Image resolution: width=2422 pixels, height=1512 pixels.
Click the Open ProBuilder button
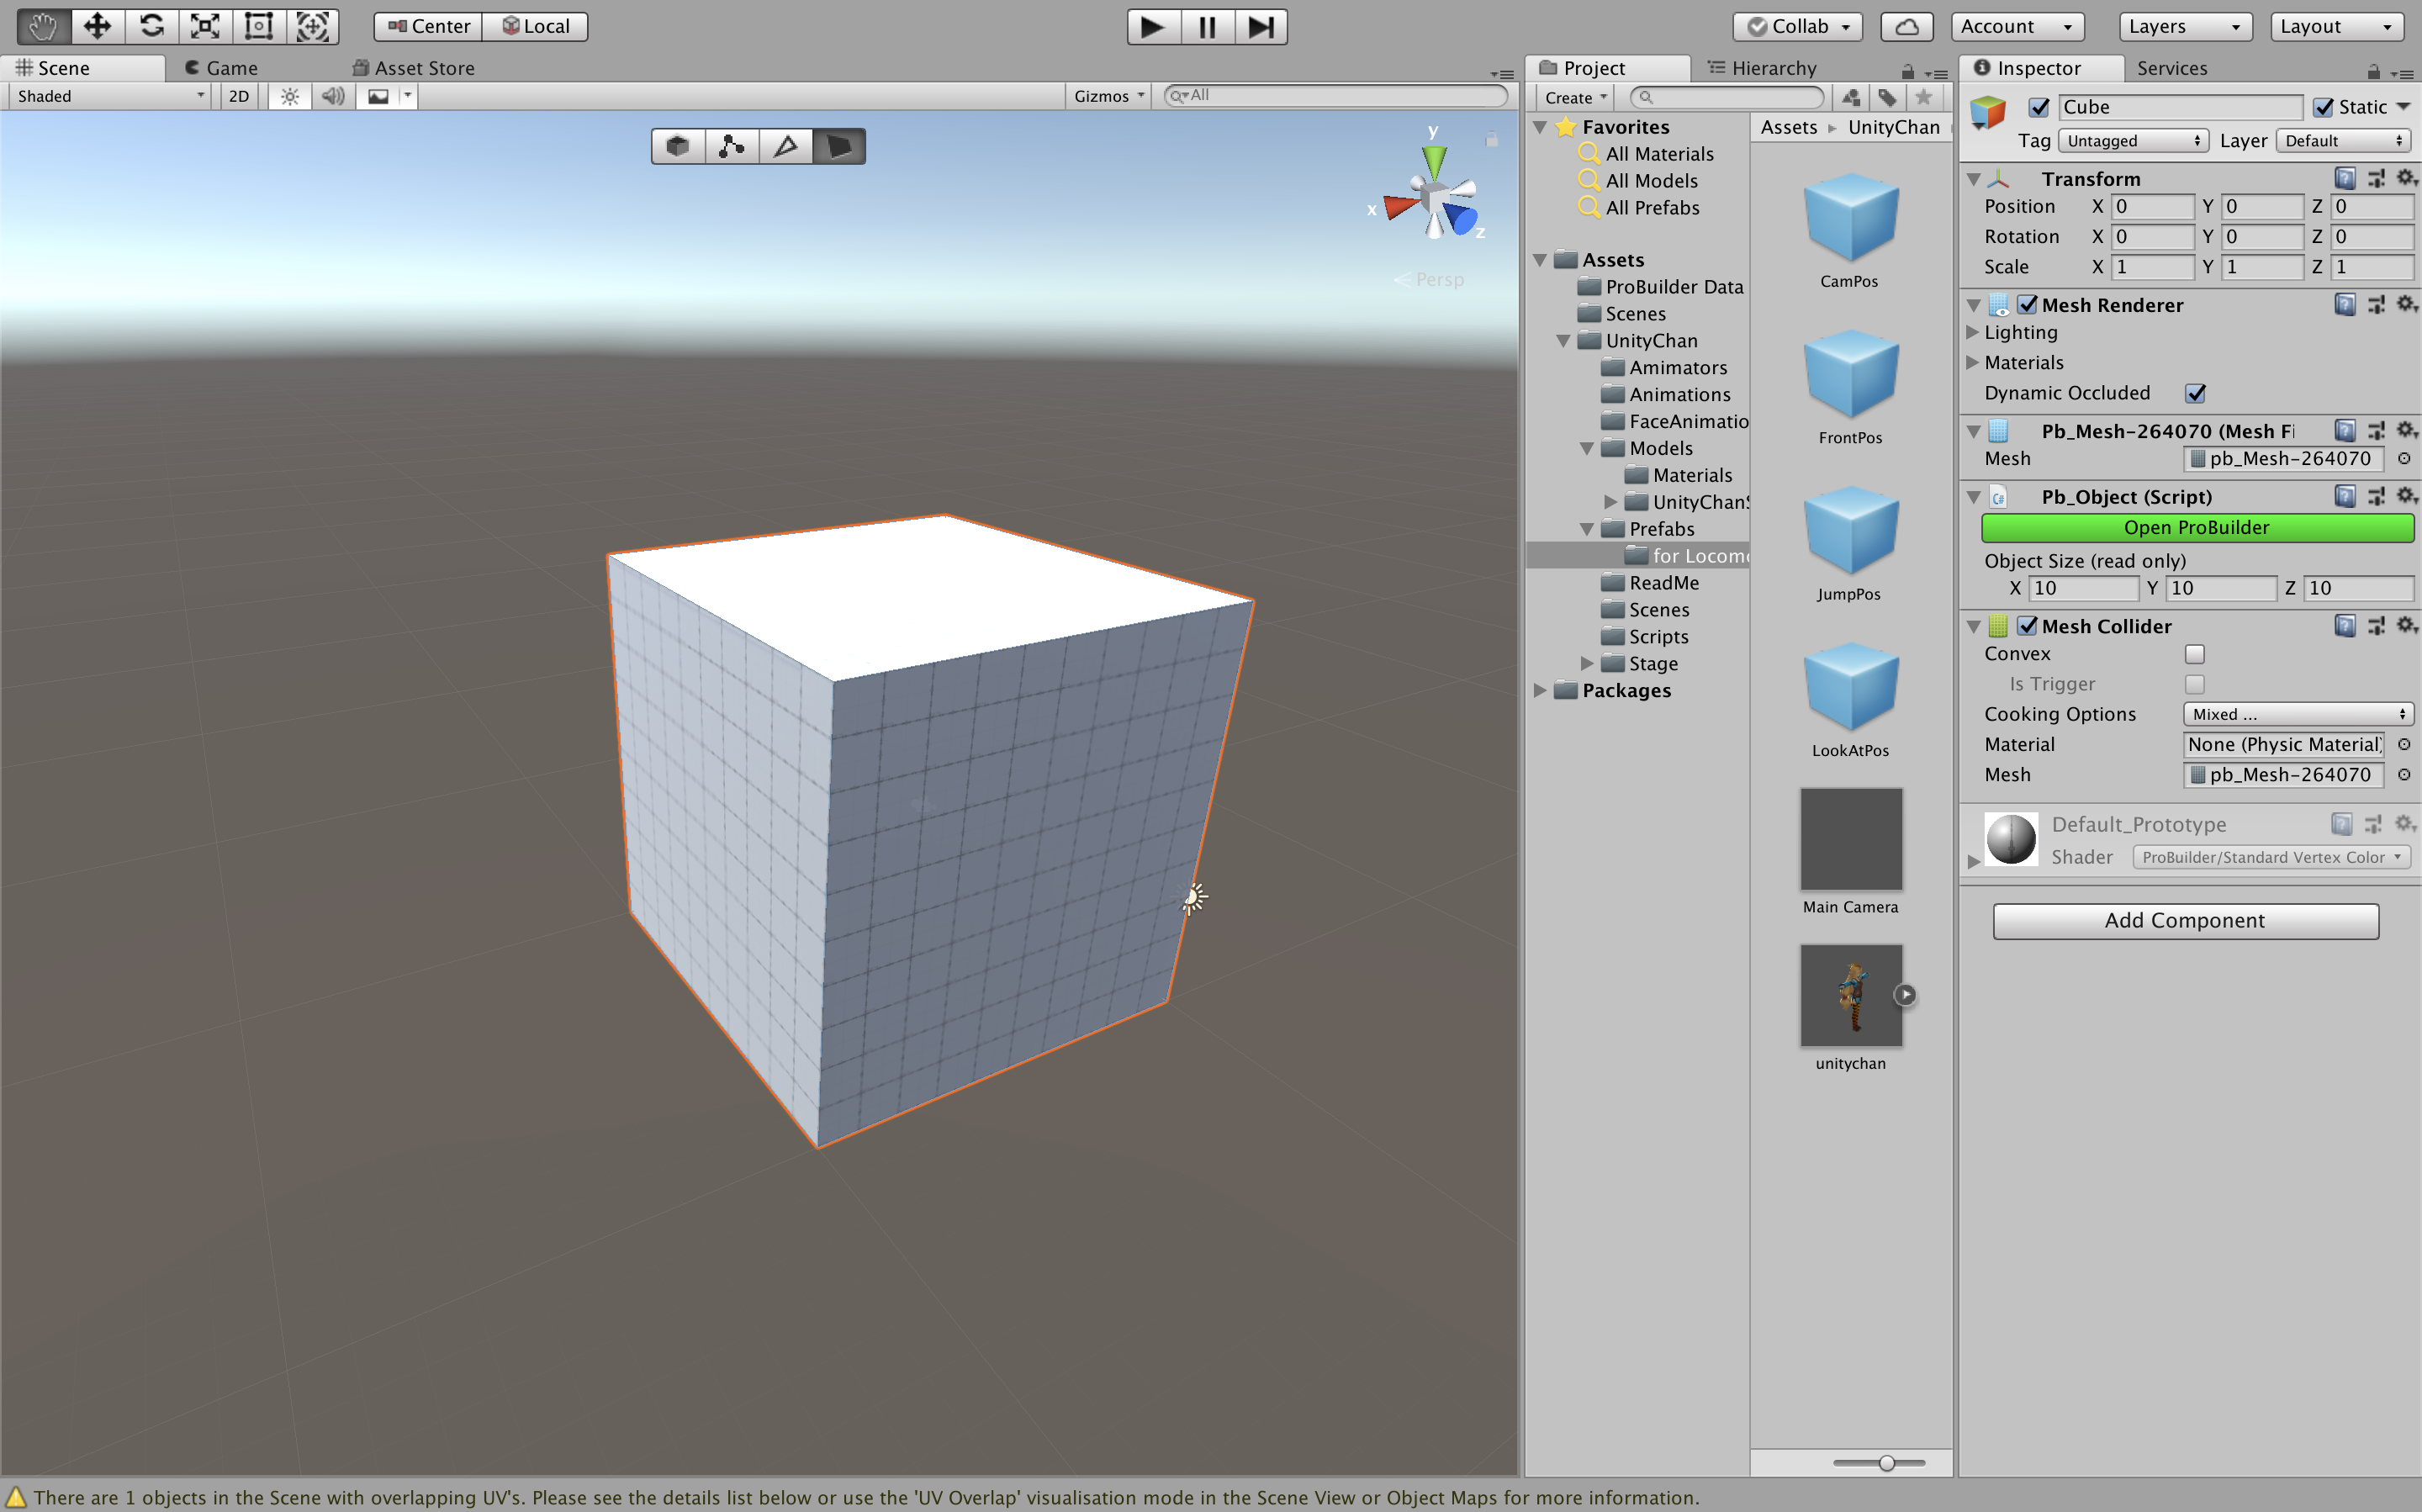2196,527
